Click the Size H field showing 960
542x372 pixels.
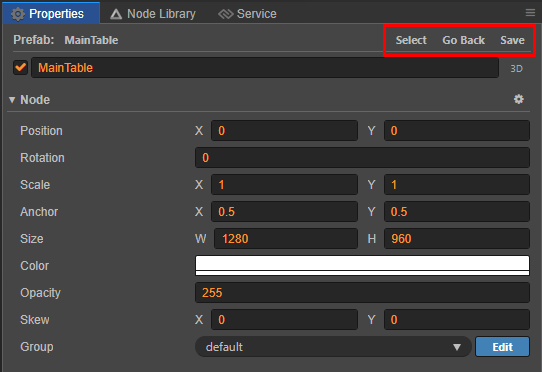(x=457, y=239)
